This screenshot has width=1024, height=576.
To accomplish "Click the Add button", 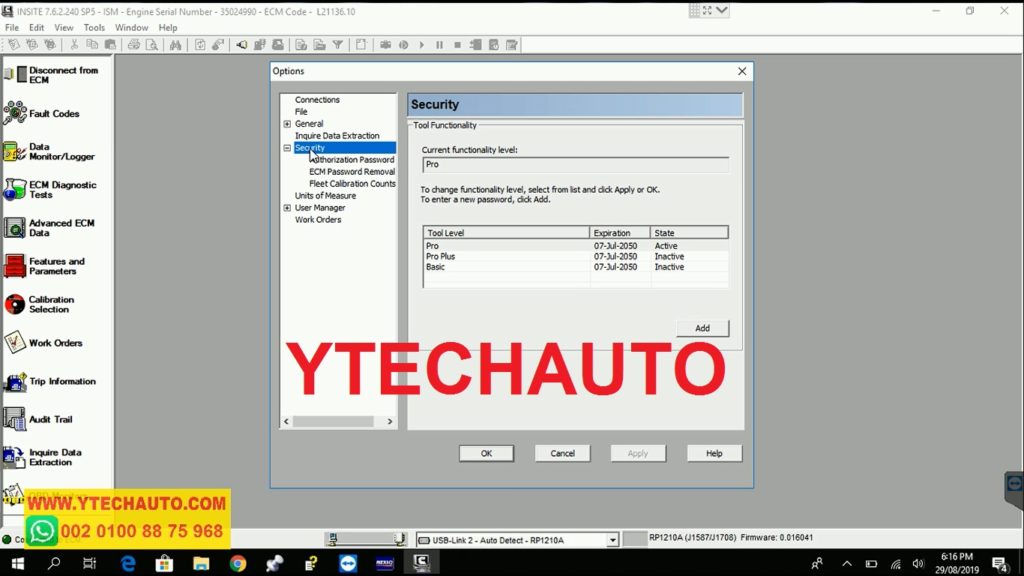I will pos(702,328).
